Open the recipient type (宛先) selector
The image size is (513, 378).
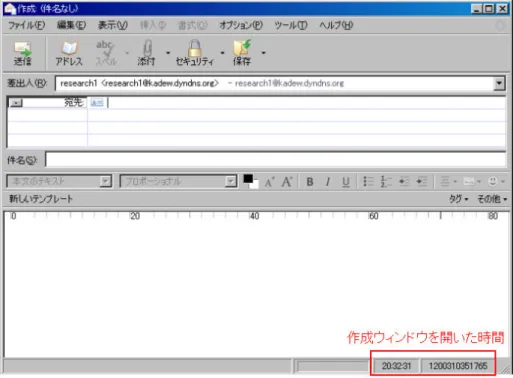pyautogui.click(x=16, y=103)
